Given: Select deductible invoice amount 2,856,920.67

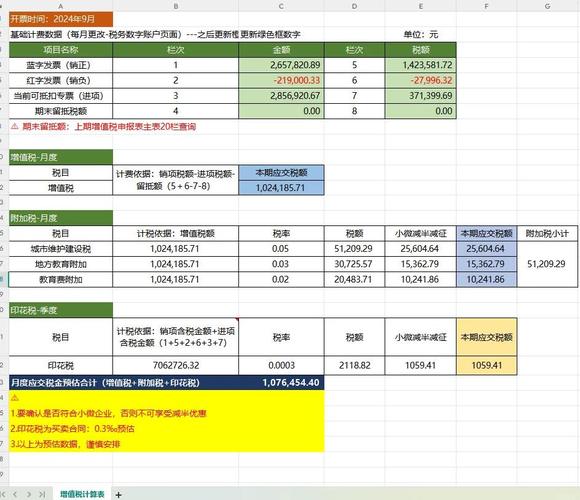Looking at the screenshot, I should click(281, 96).
